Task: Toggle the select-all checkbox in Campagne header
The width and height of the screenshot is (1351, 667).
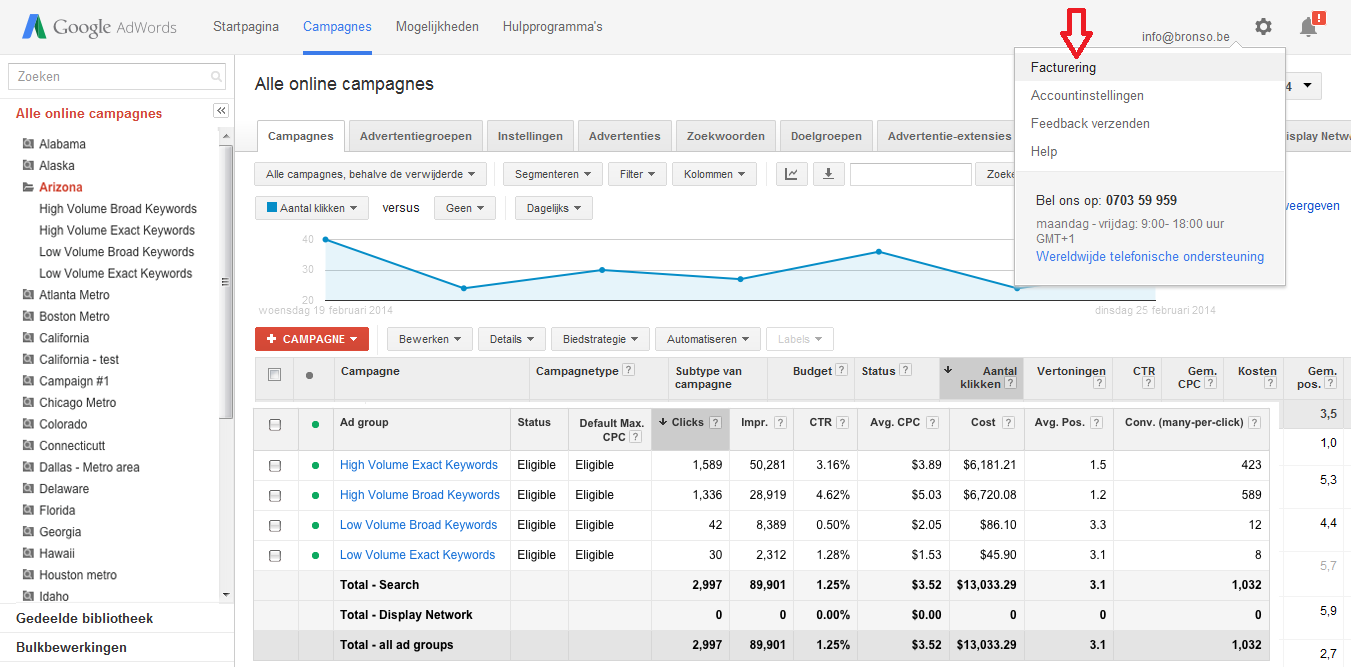Action: [275, 374]
